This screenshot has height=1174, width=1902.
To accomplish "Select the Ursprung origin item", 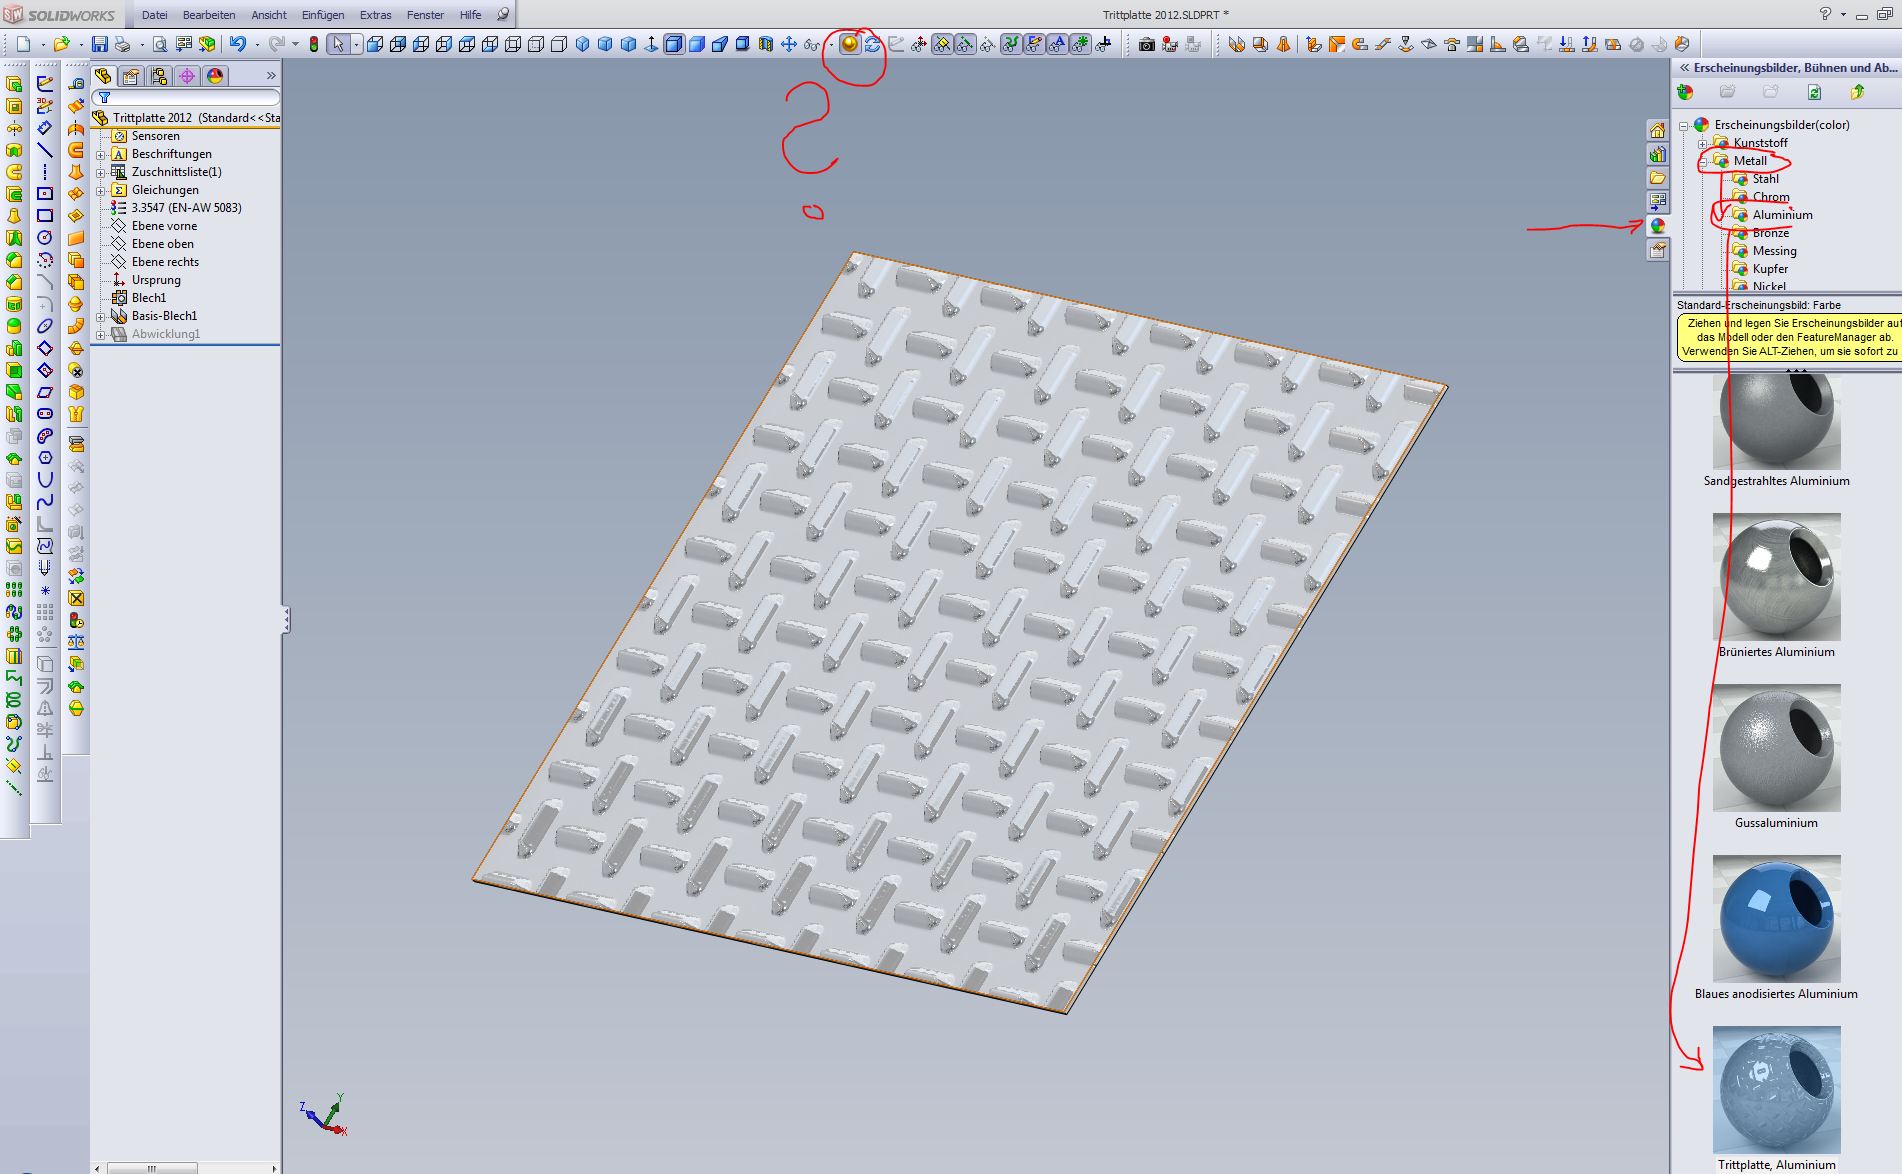I will click(146, 280).
